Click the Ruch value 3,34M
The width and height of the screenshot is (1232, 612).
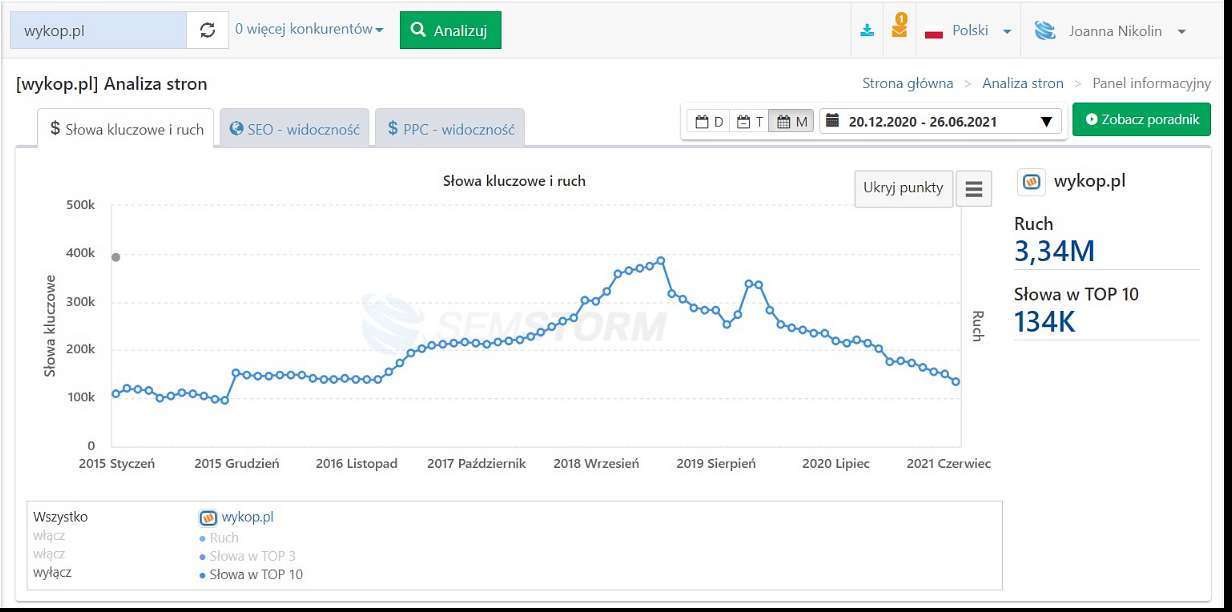1054,251
